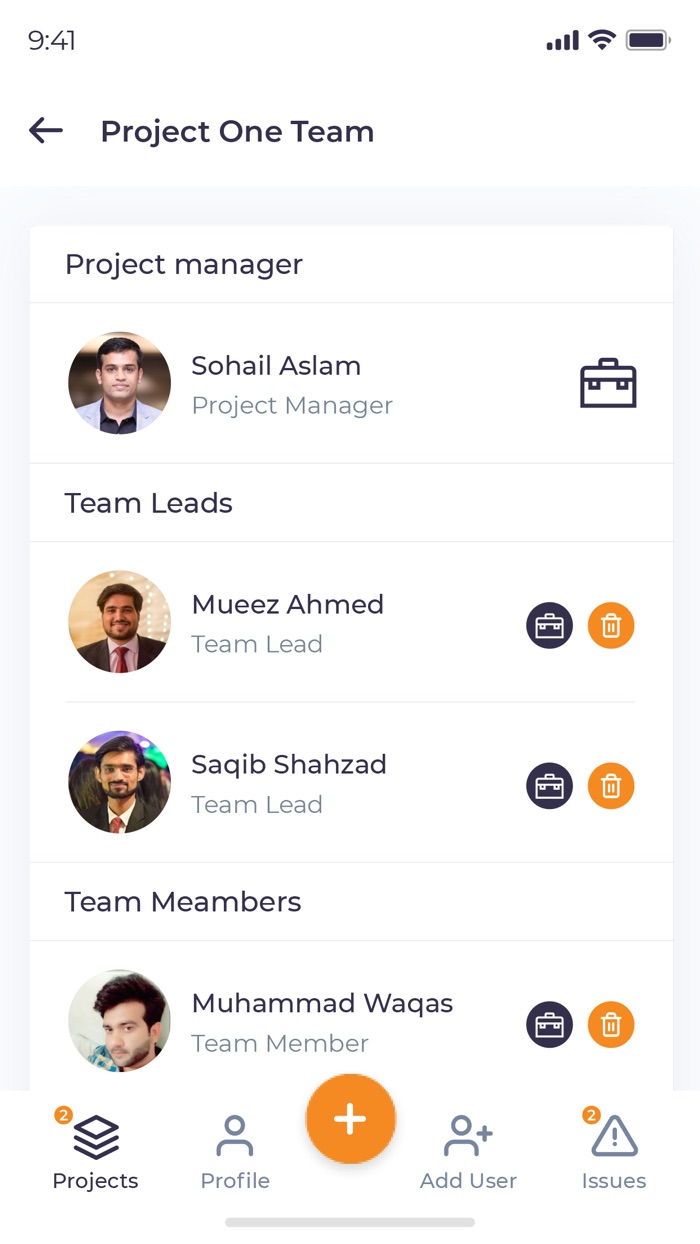Select the Projects icon in bottom navigation
Screen dimensions: 700x1244
coord(95,1135)
